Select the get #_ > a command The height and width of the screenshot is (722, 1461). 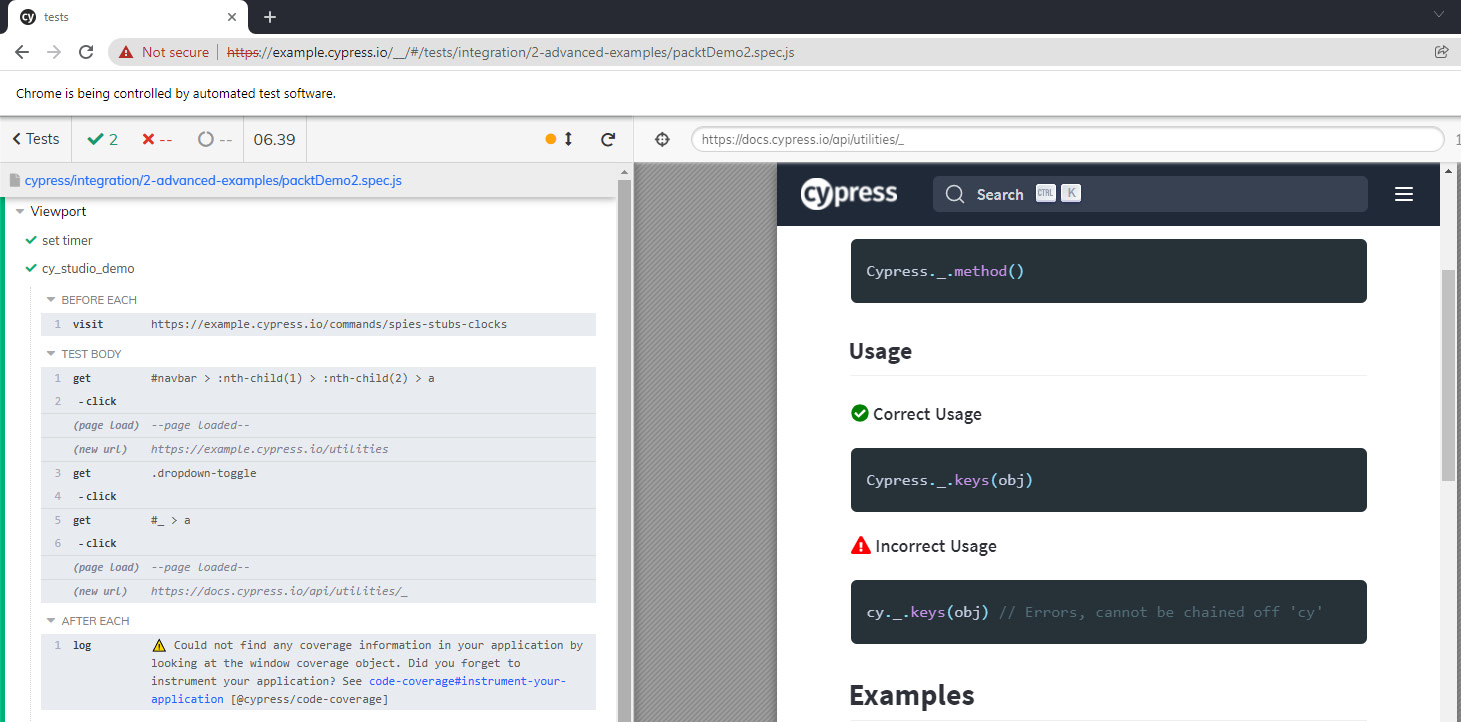click(318, 521)
